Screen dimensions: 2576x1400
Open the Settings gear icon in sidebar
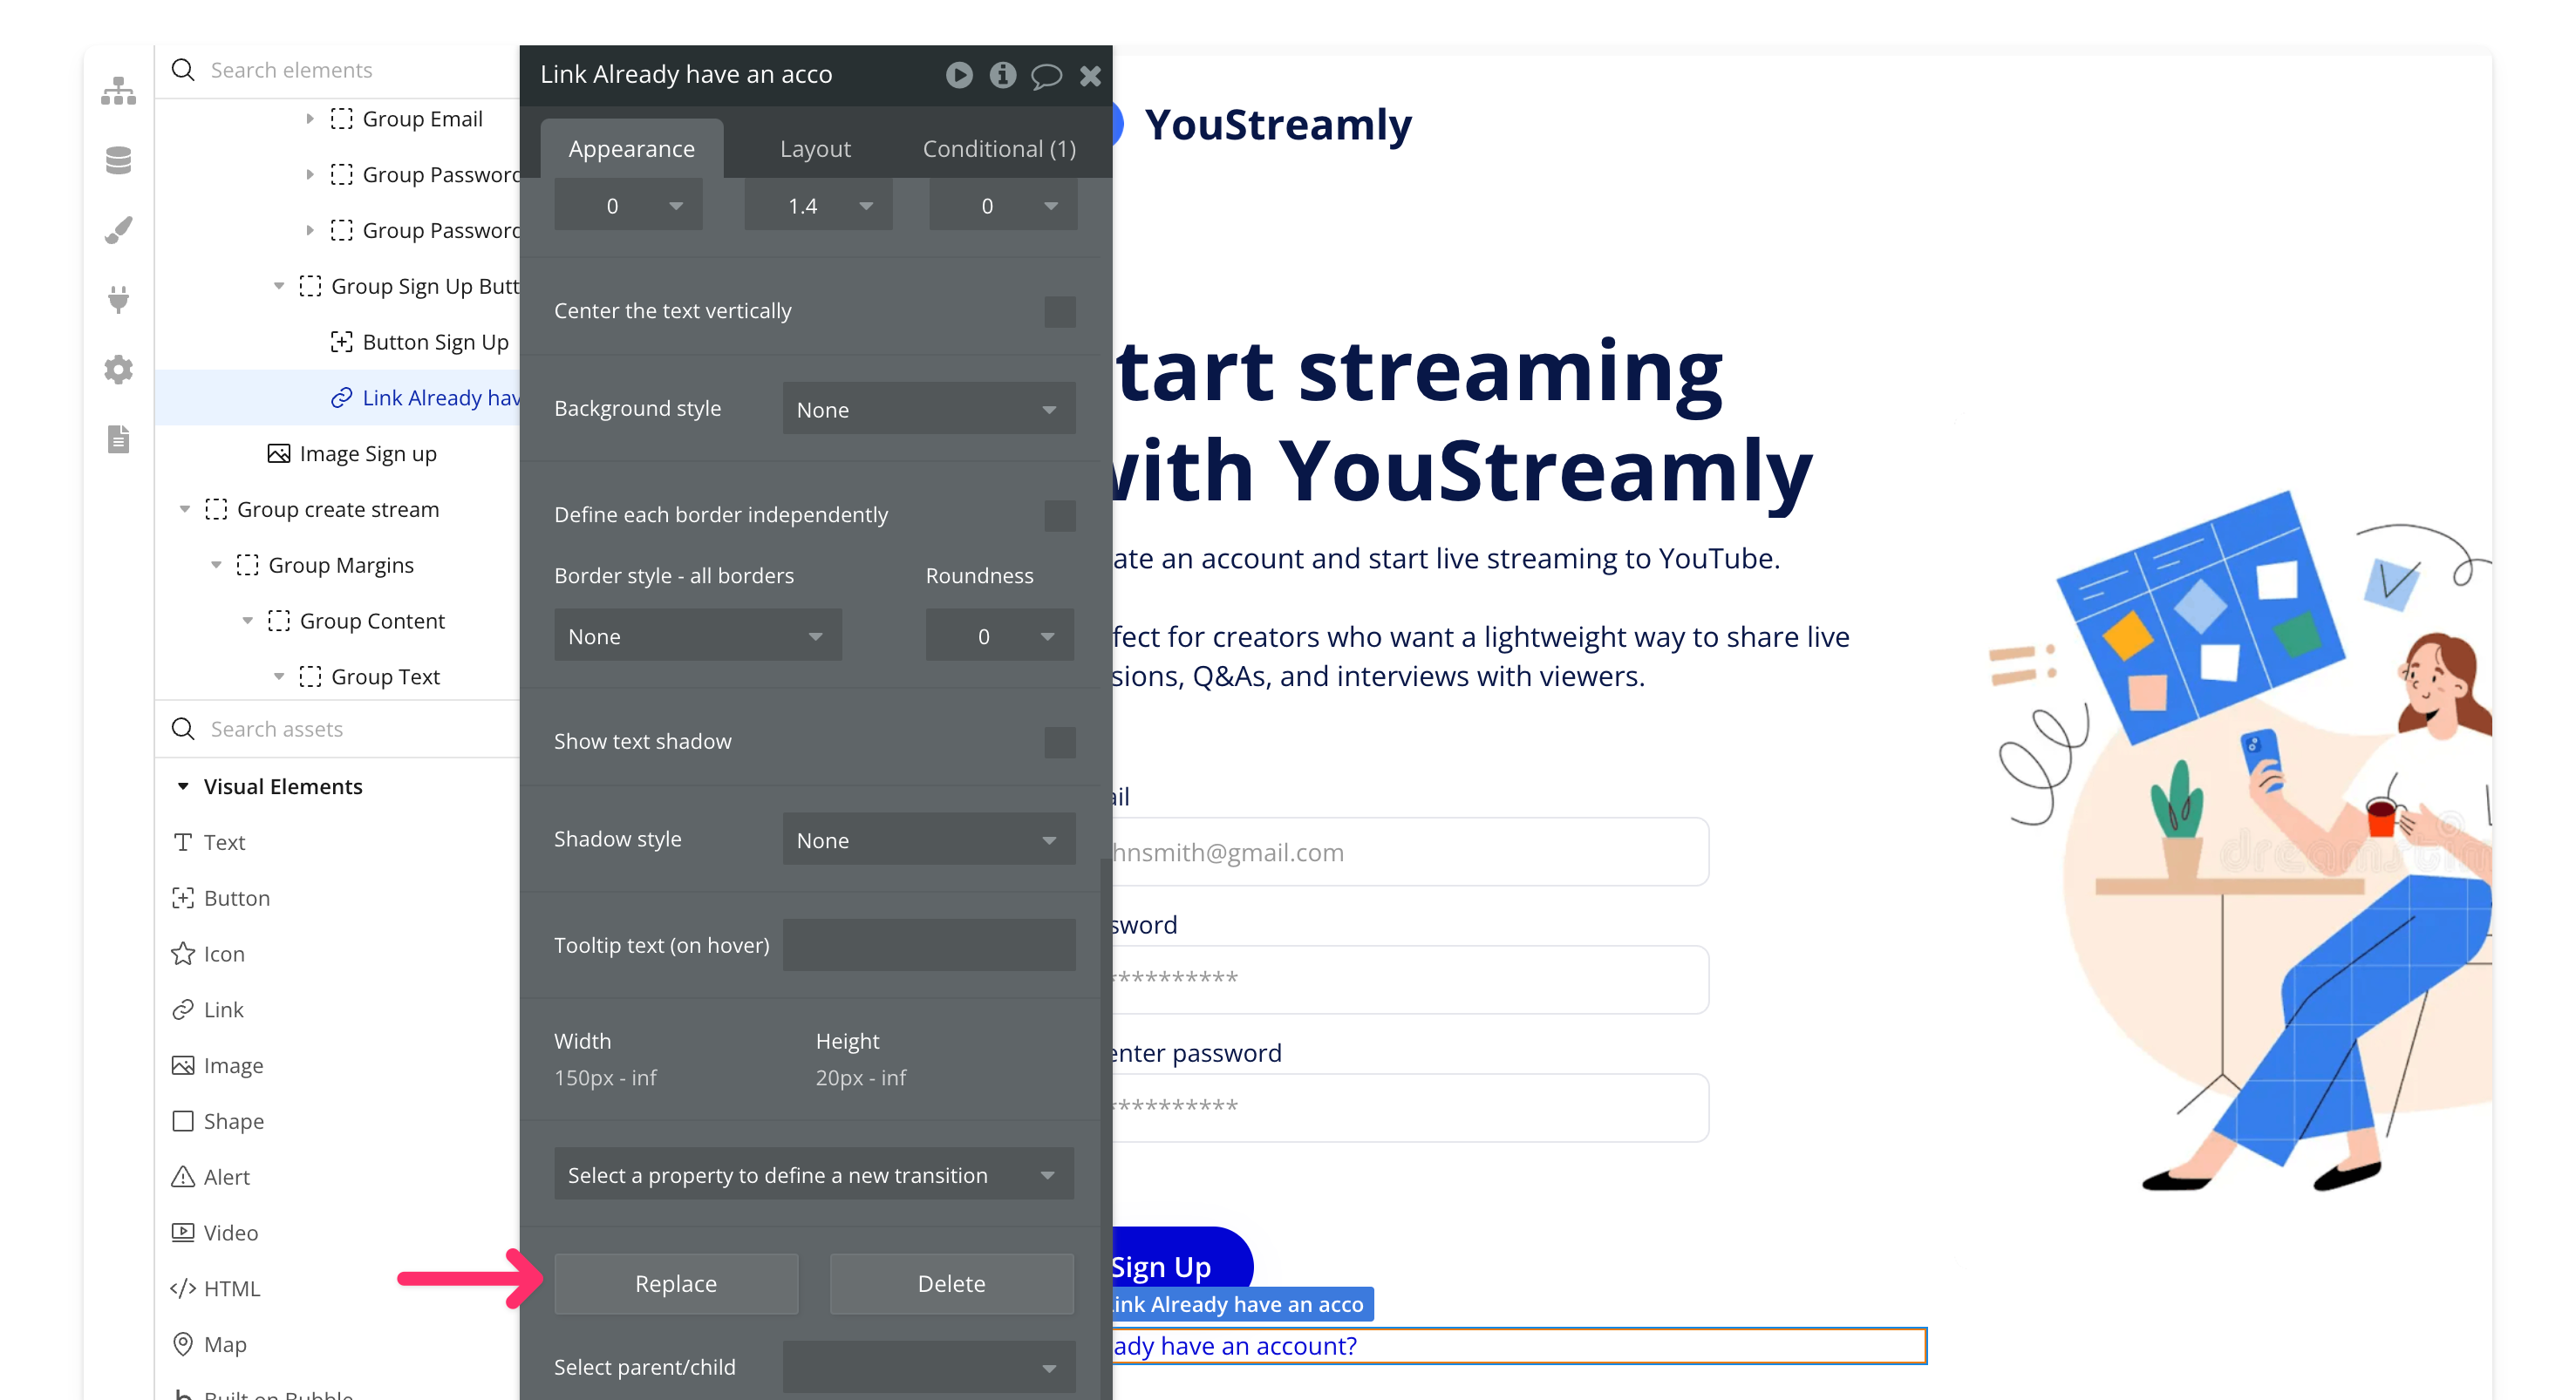(x=118, y=369)
